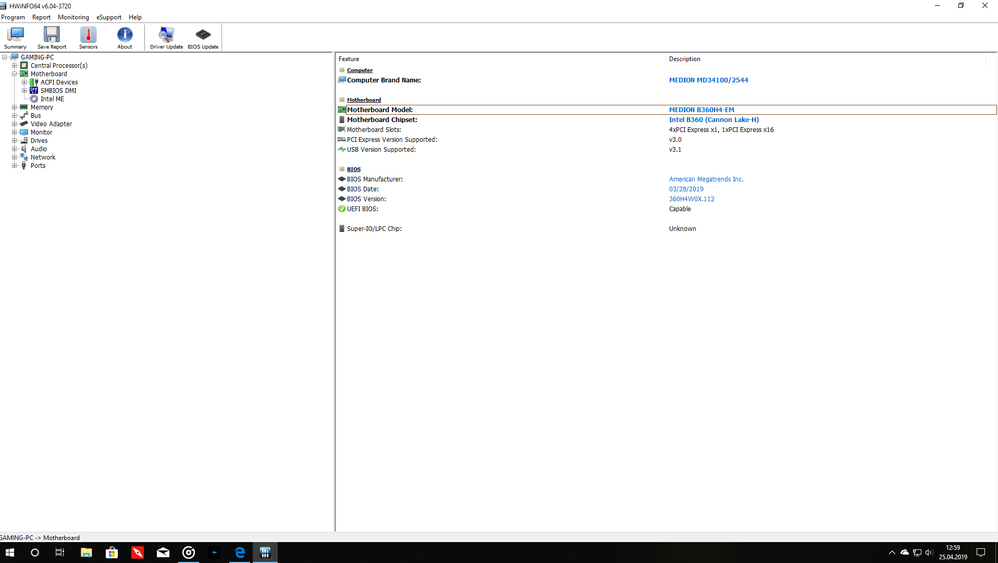Open the Summary toolbar icon
This screenshot has width=998, height=563.
(x=15, y=38)
